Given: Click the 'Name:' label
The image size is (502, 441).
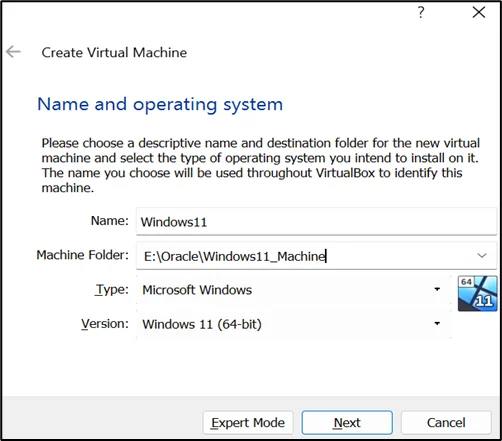Looking at the screenshot, I should click(x=110, y=221).
